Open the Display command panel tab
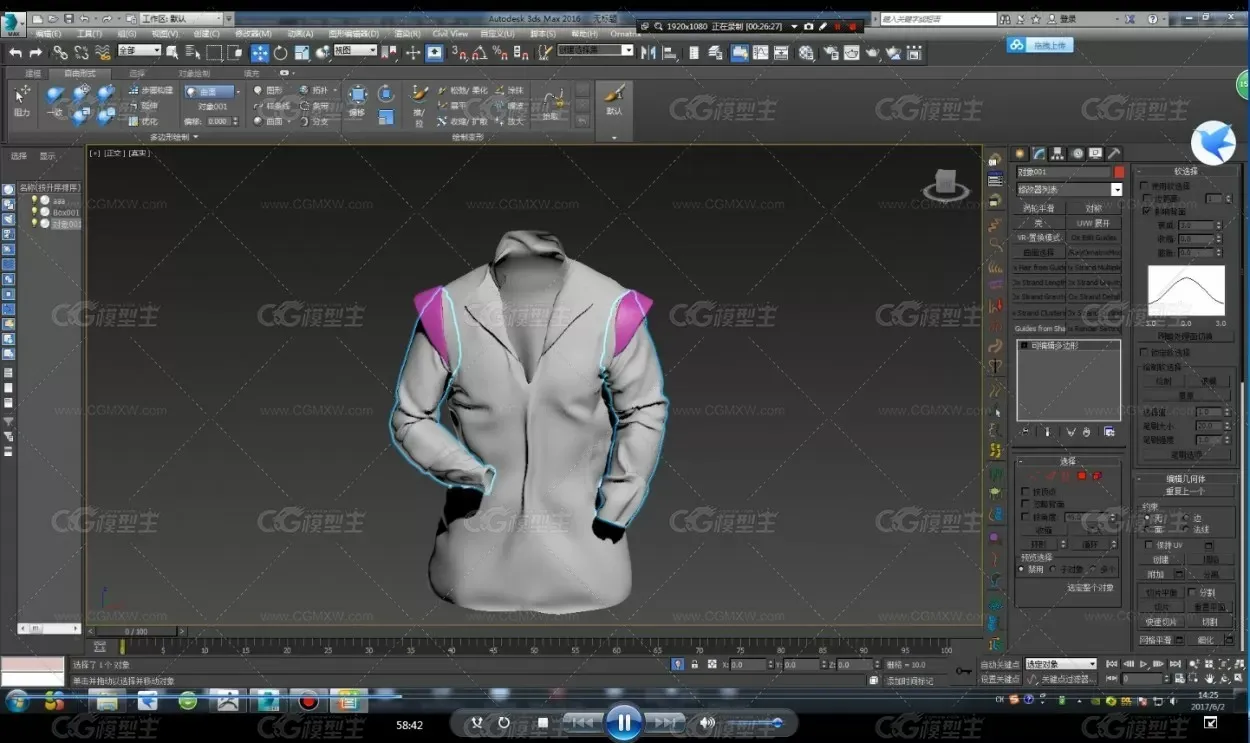 [1095, 153]
